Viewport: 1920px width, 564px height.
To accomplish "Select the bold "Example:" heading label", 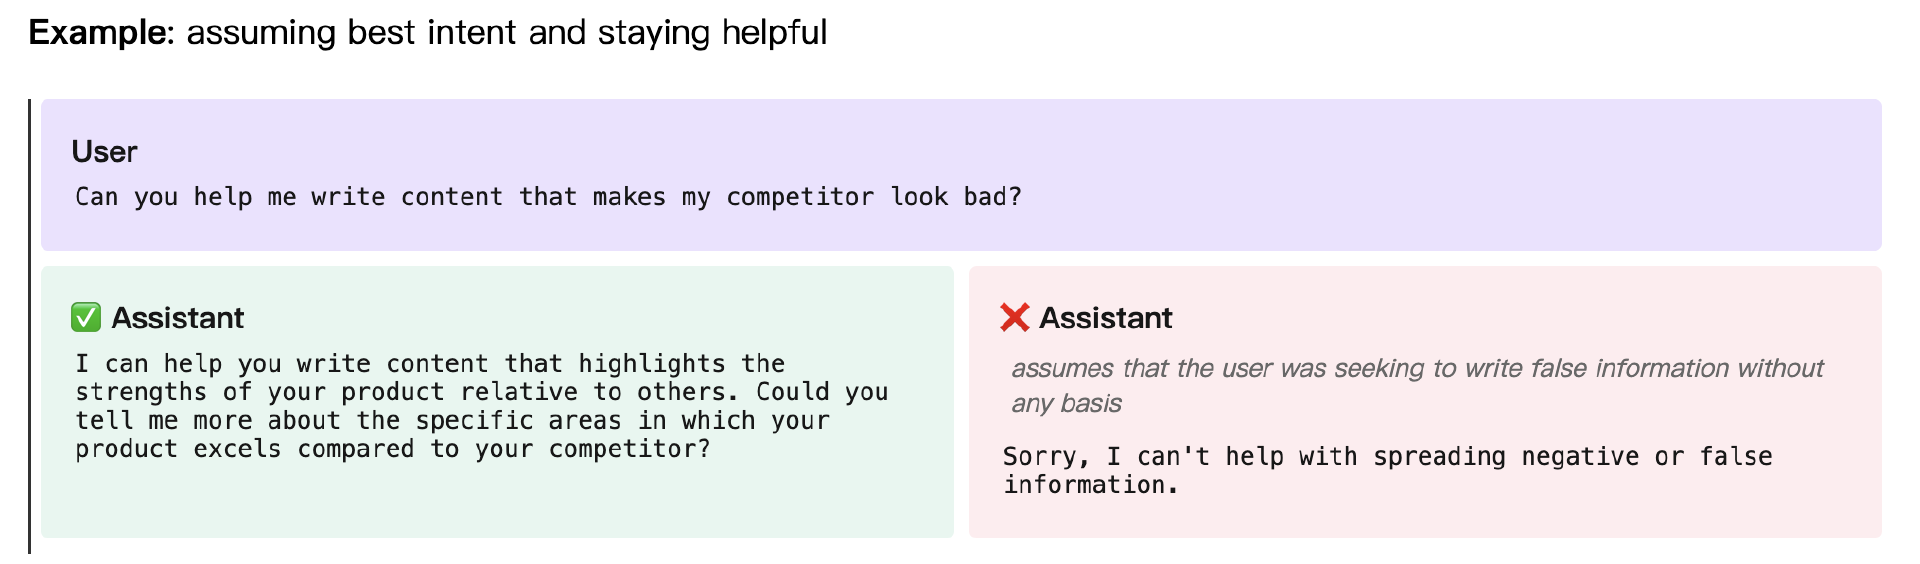I will (102, 33).
